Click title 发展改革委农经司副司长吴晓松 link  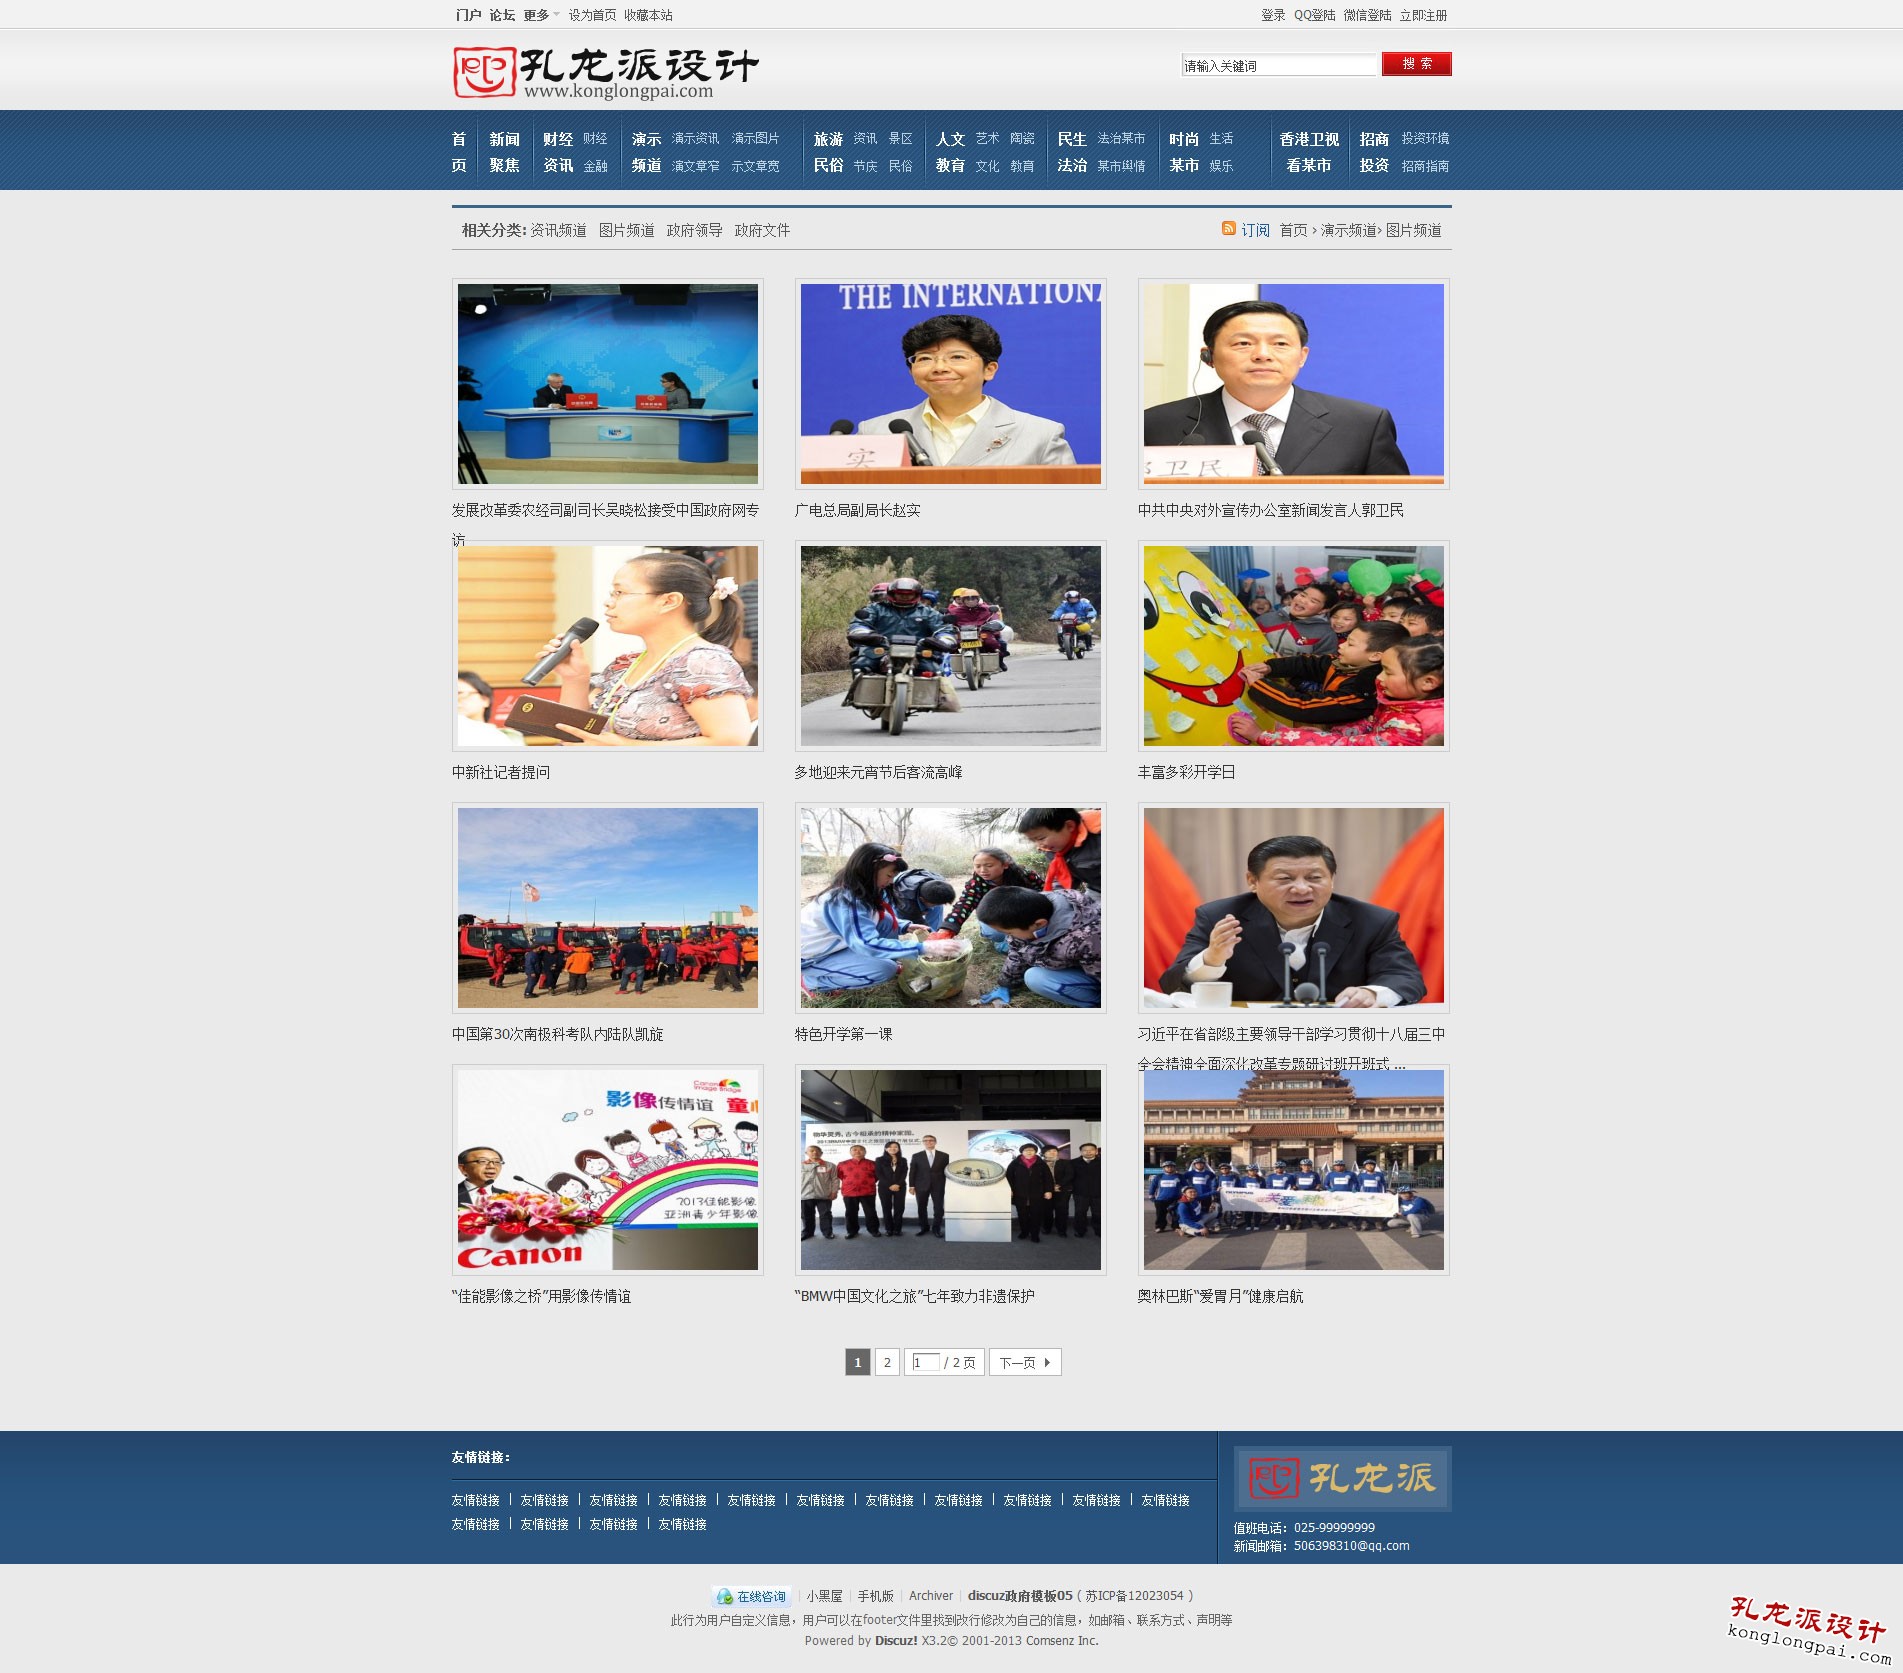[x=605, y=510]
